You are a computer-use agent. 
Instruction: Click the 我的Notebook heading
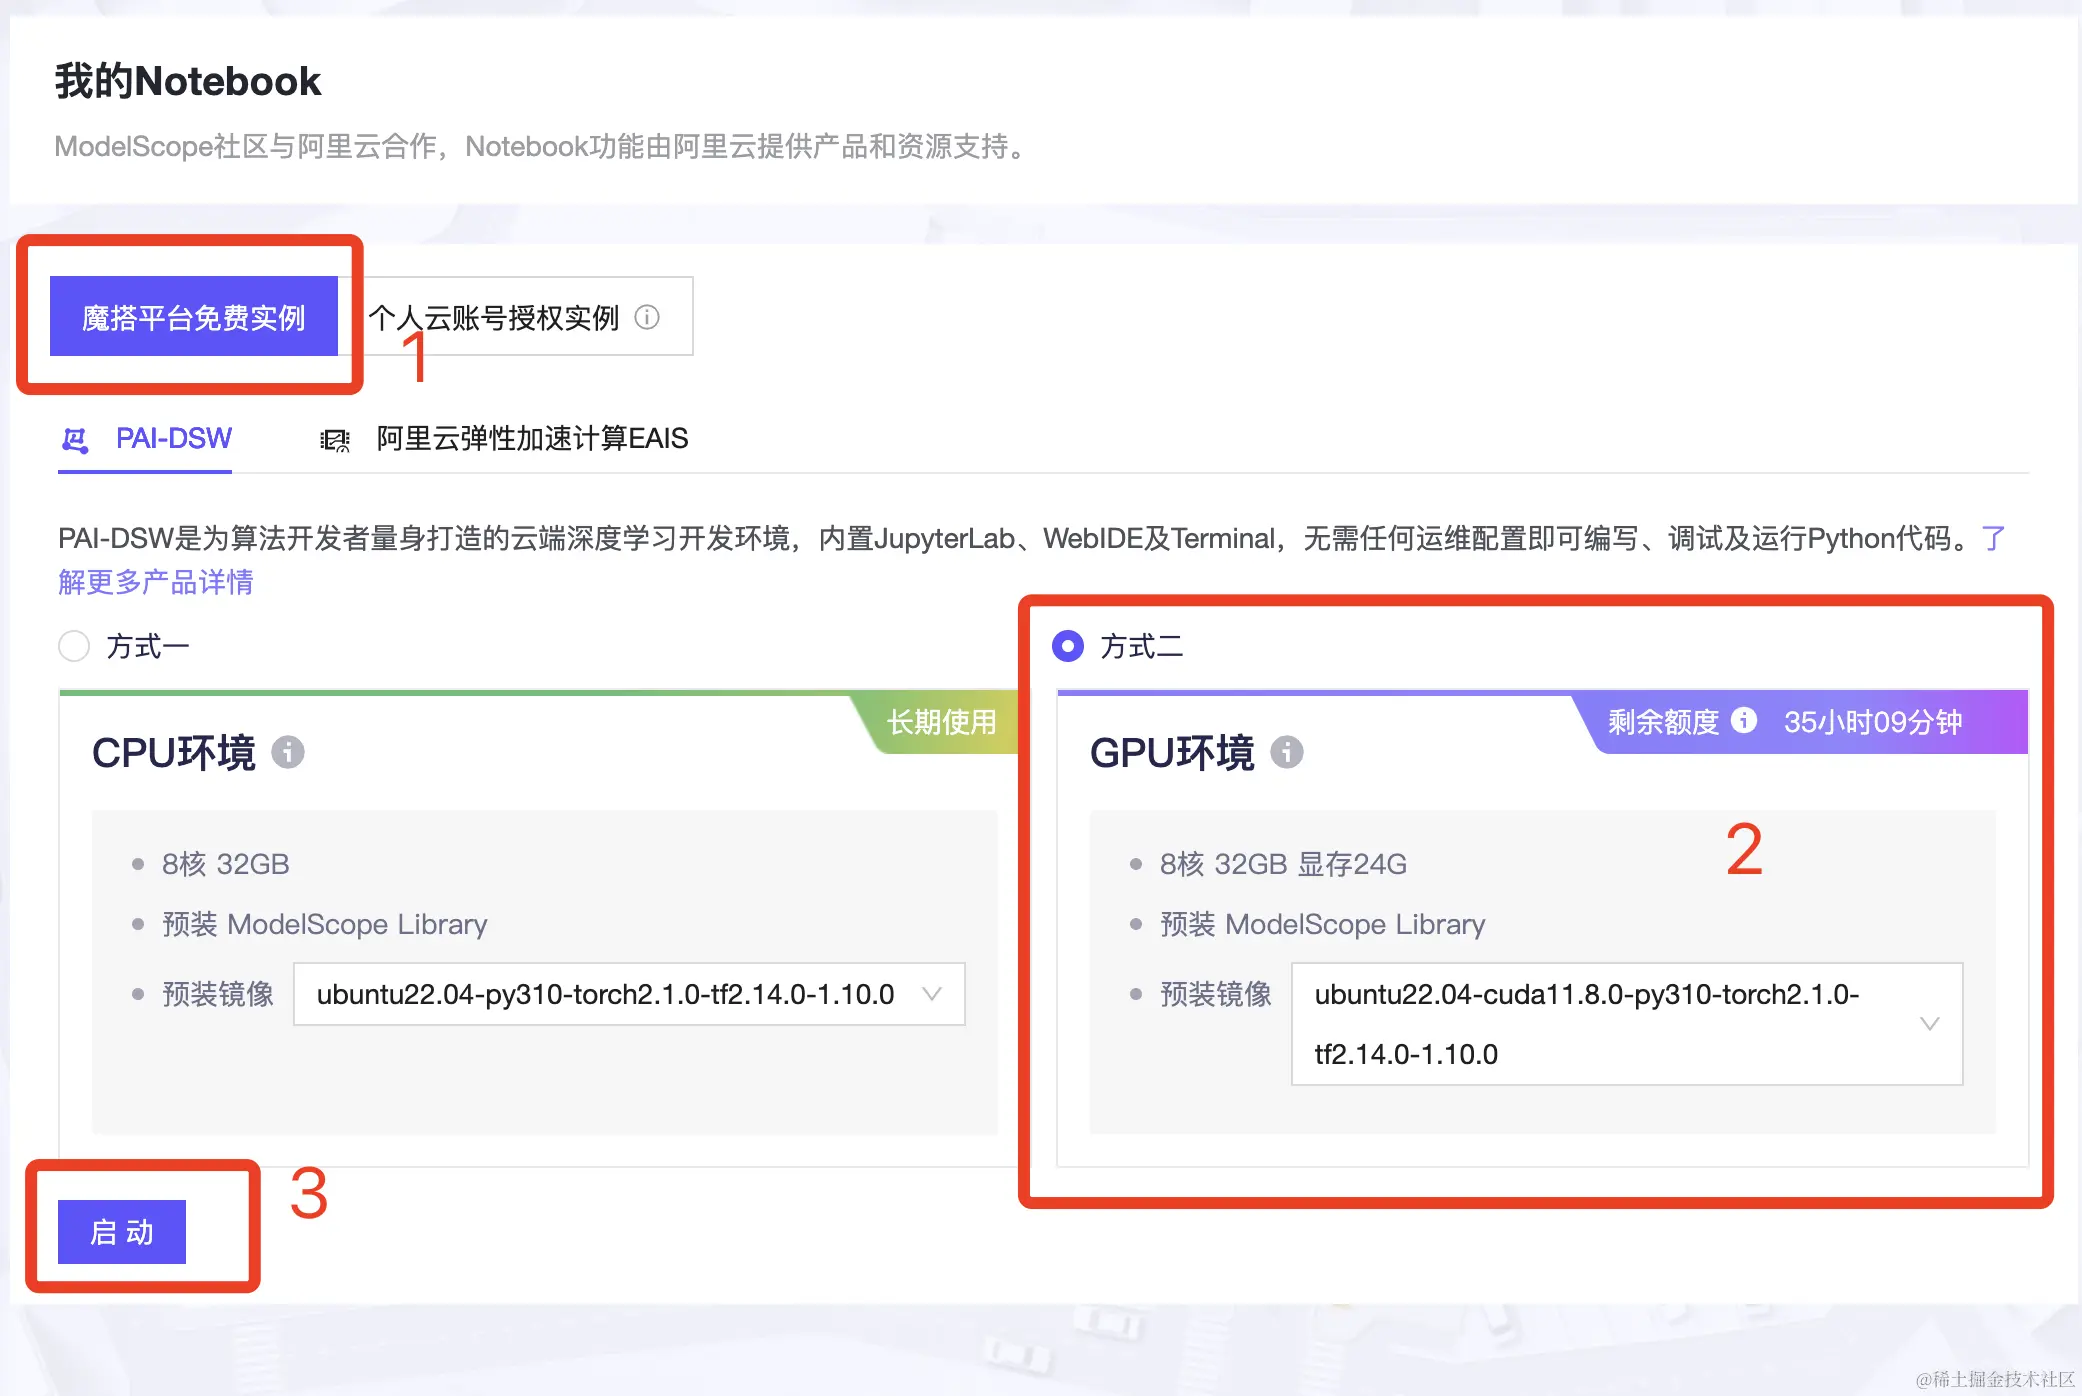(x=188, y=81)
